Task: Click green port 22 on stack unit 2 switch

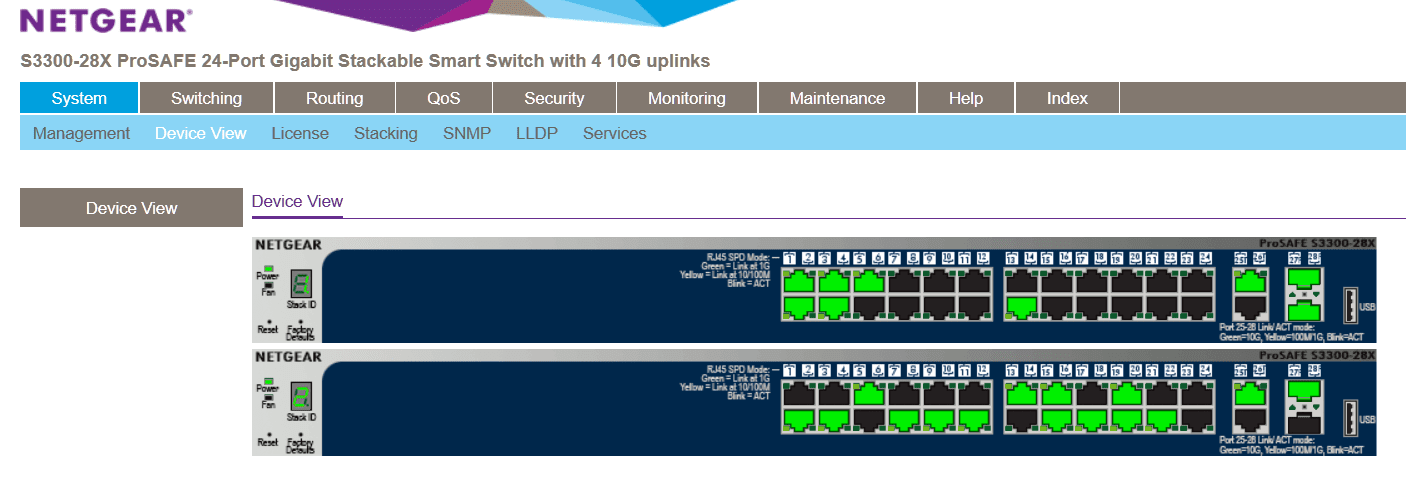Action: click(x=1163, y=419)
